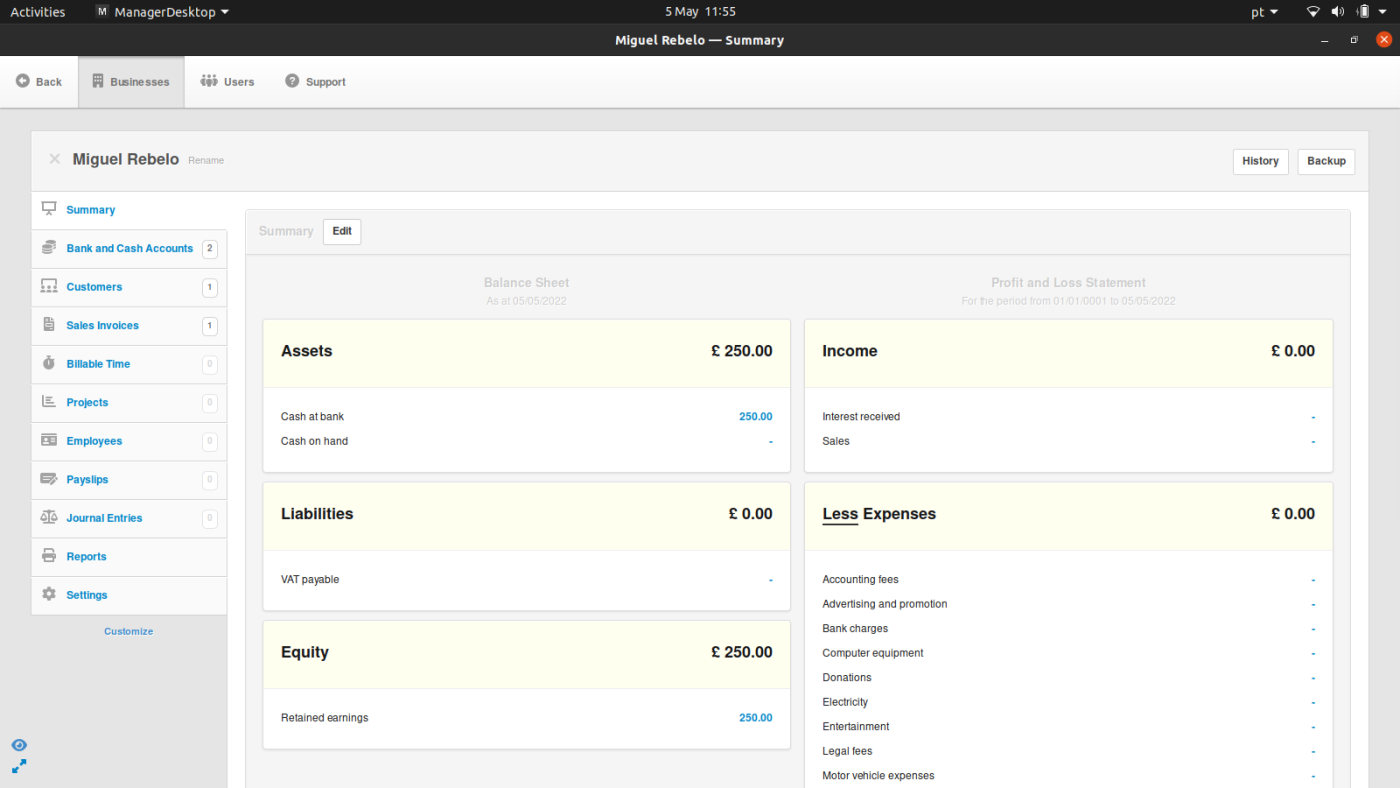Click the Journal Entries scales icon

pyautogui.click(x=48, y=518)
